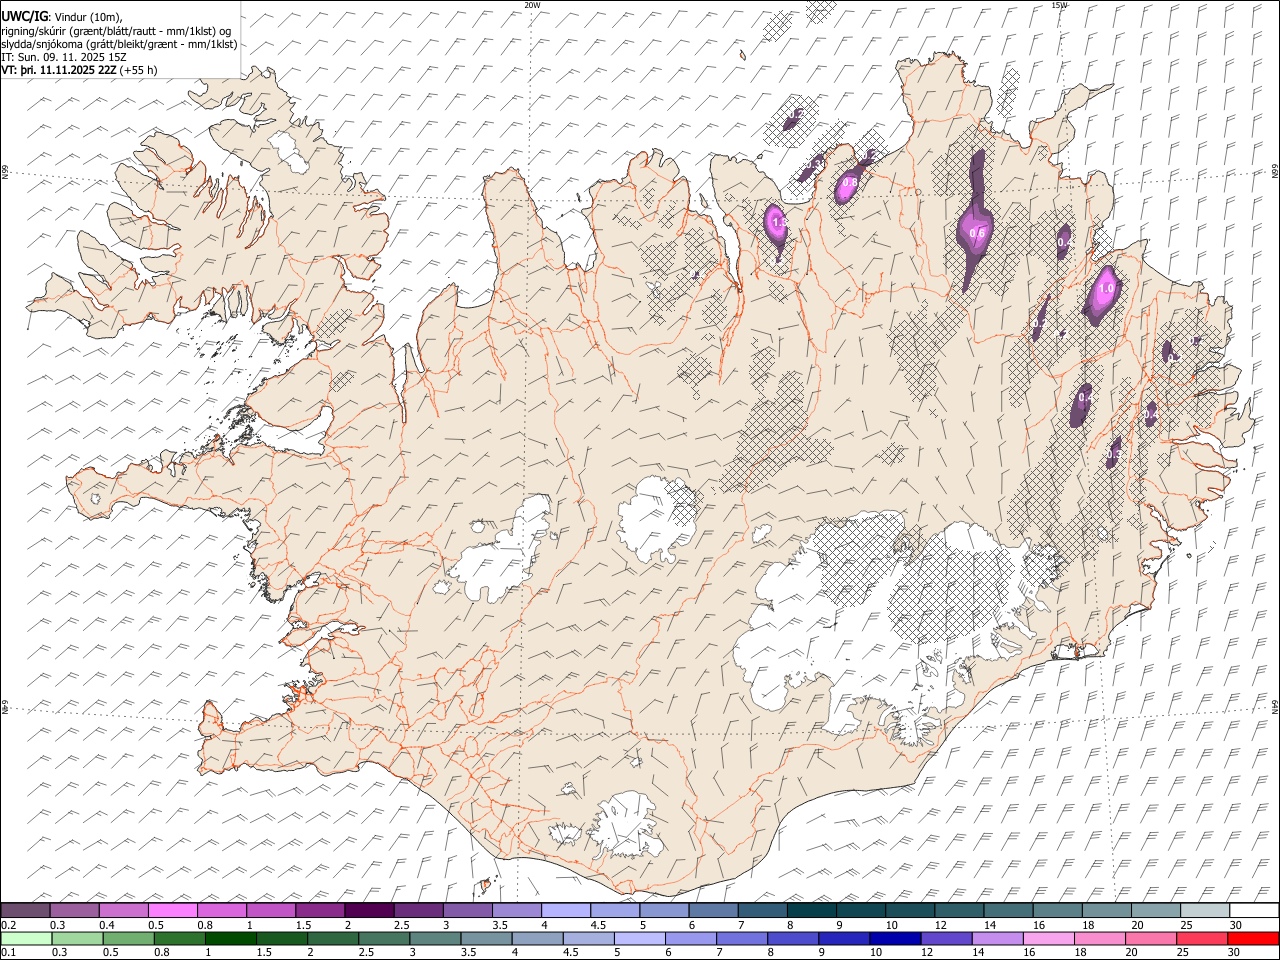Click the "UWC/IG: Vindur (10m)," title line

coord(61,16)
